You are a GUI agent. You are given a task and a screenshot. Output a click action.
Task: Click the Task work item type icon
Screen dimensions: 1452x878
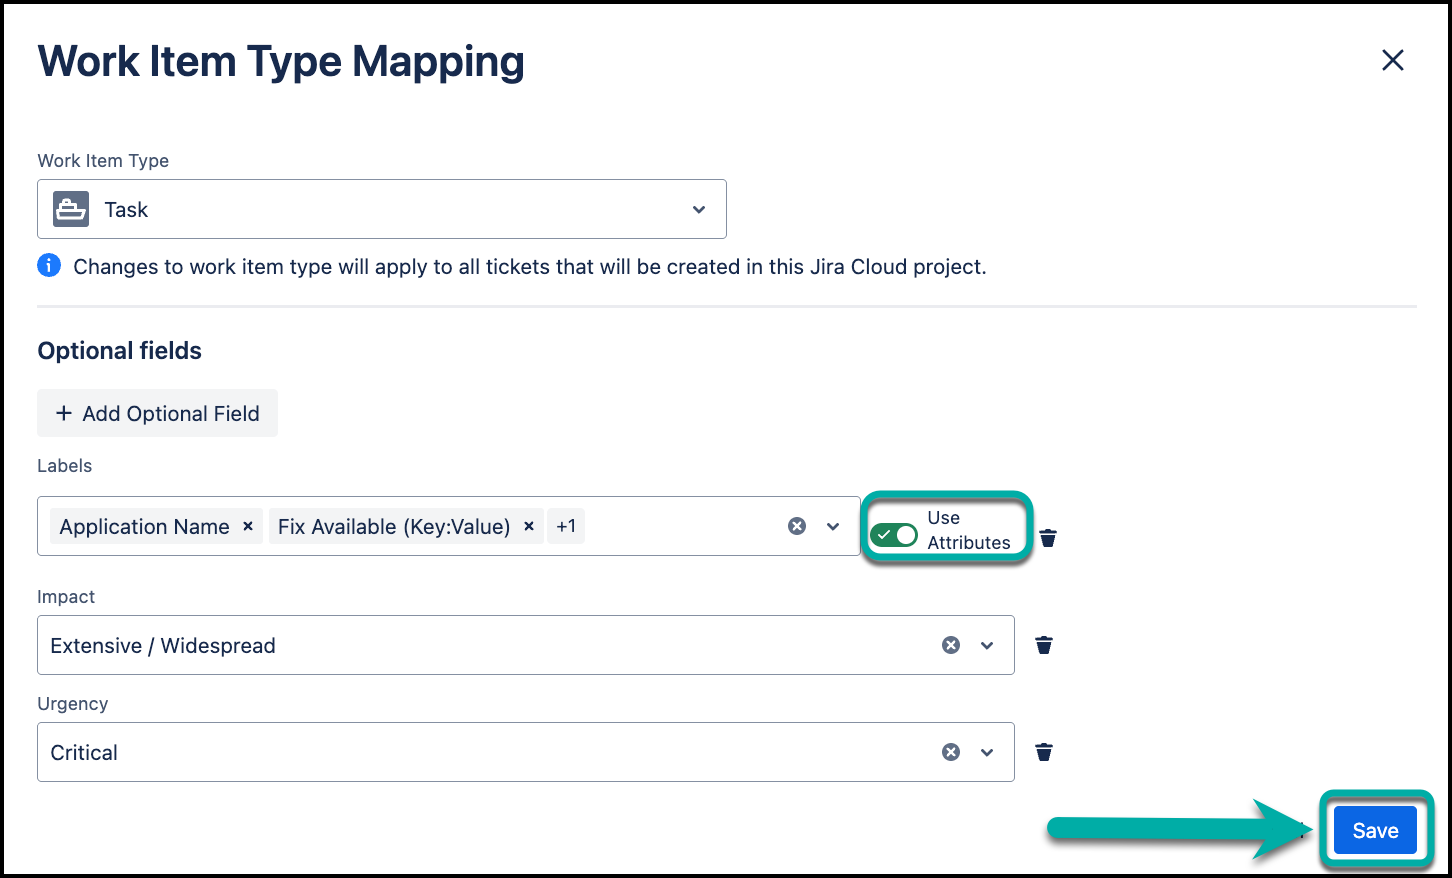(x=71, y=209)
